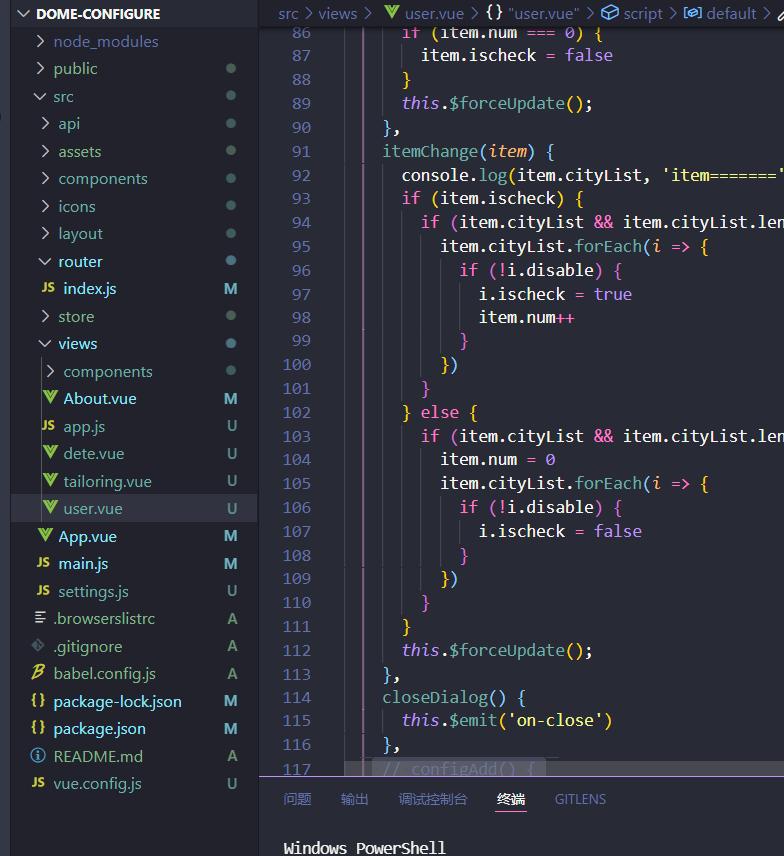Screen dimensions: 784x856
Task: Click the JS icon of main.js
Action: coord(43,563)
